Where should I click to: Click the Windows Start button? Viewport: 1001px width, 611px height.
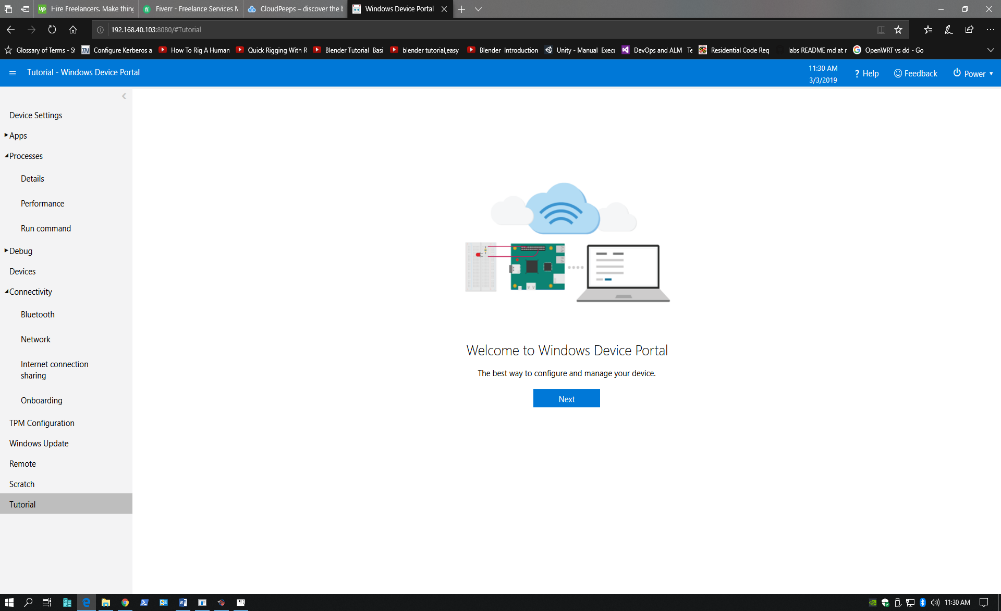pyautogui.click(x=9, y=602)
